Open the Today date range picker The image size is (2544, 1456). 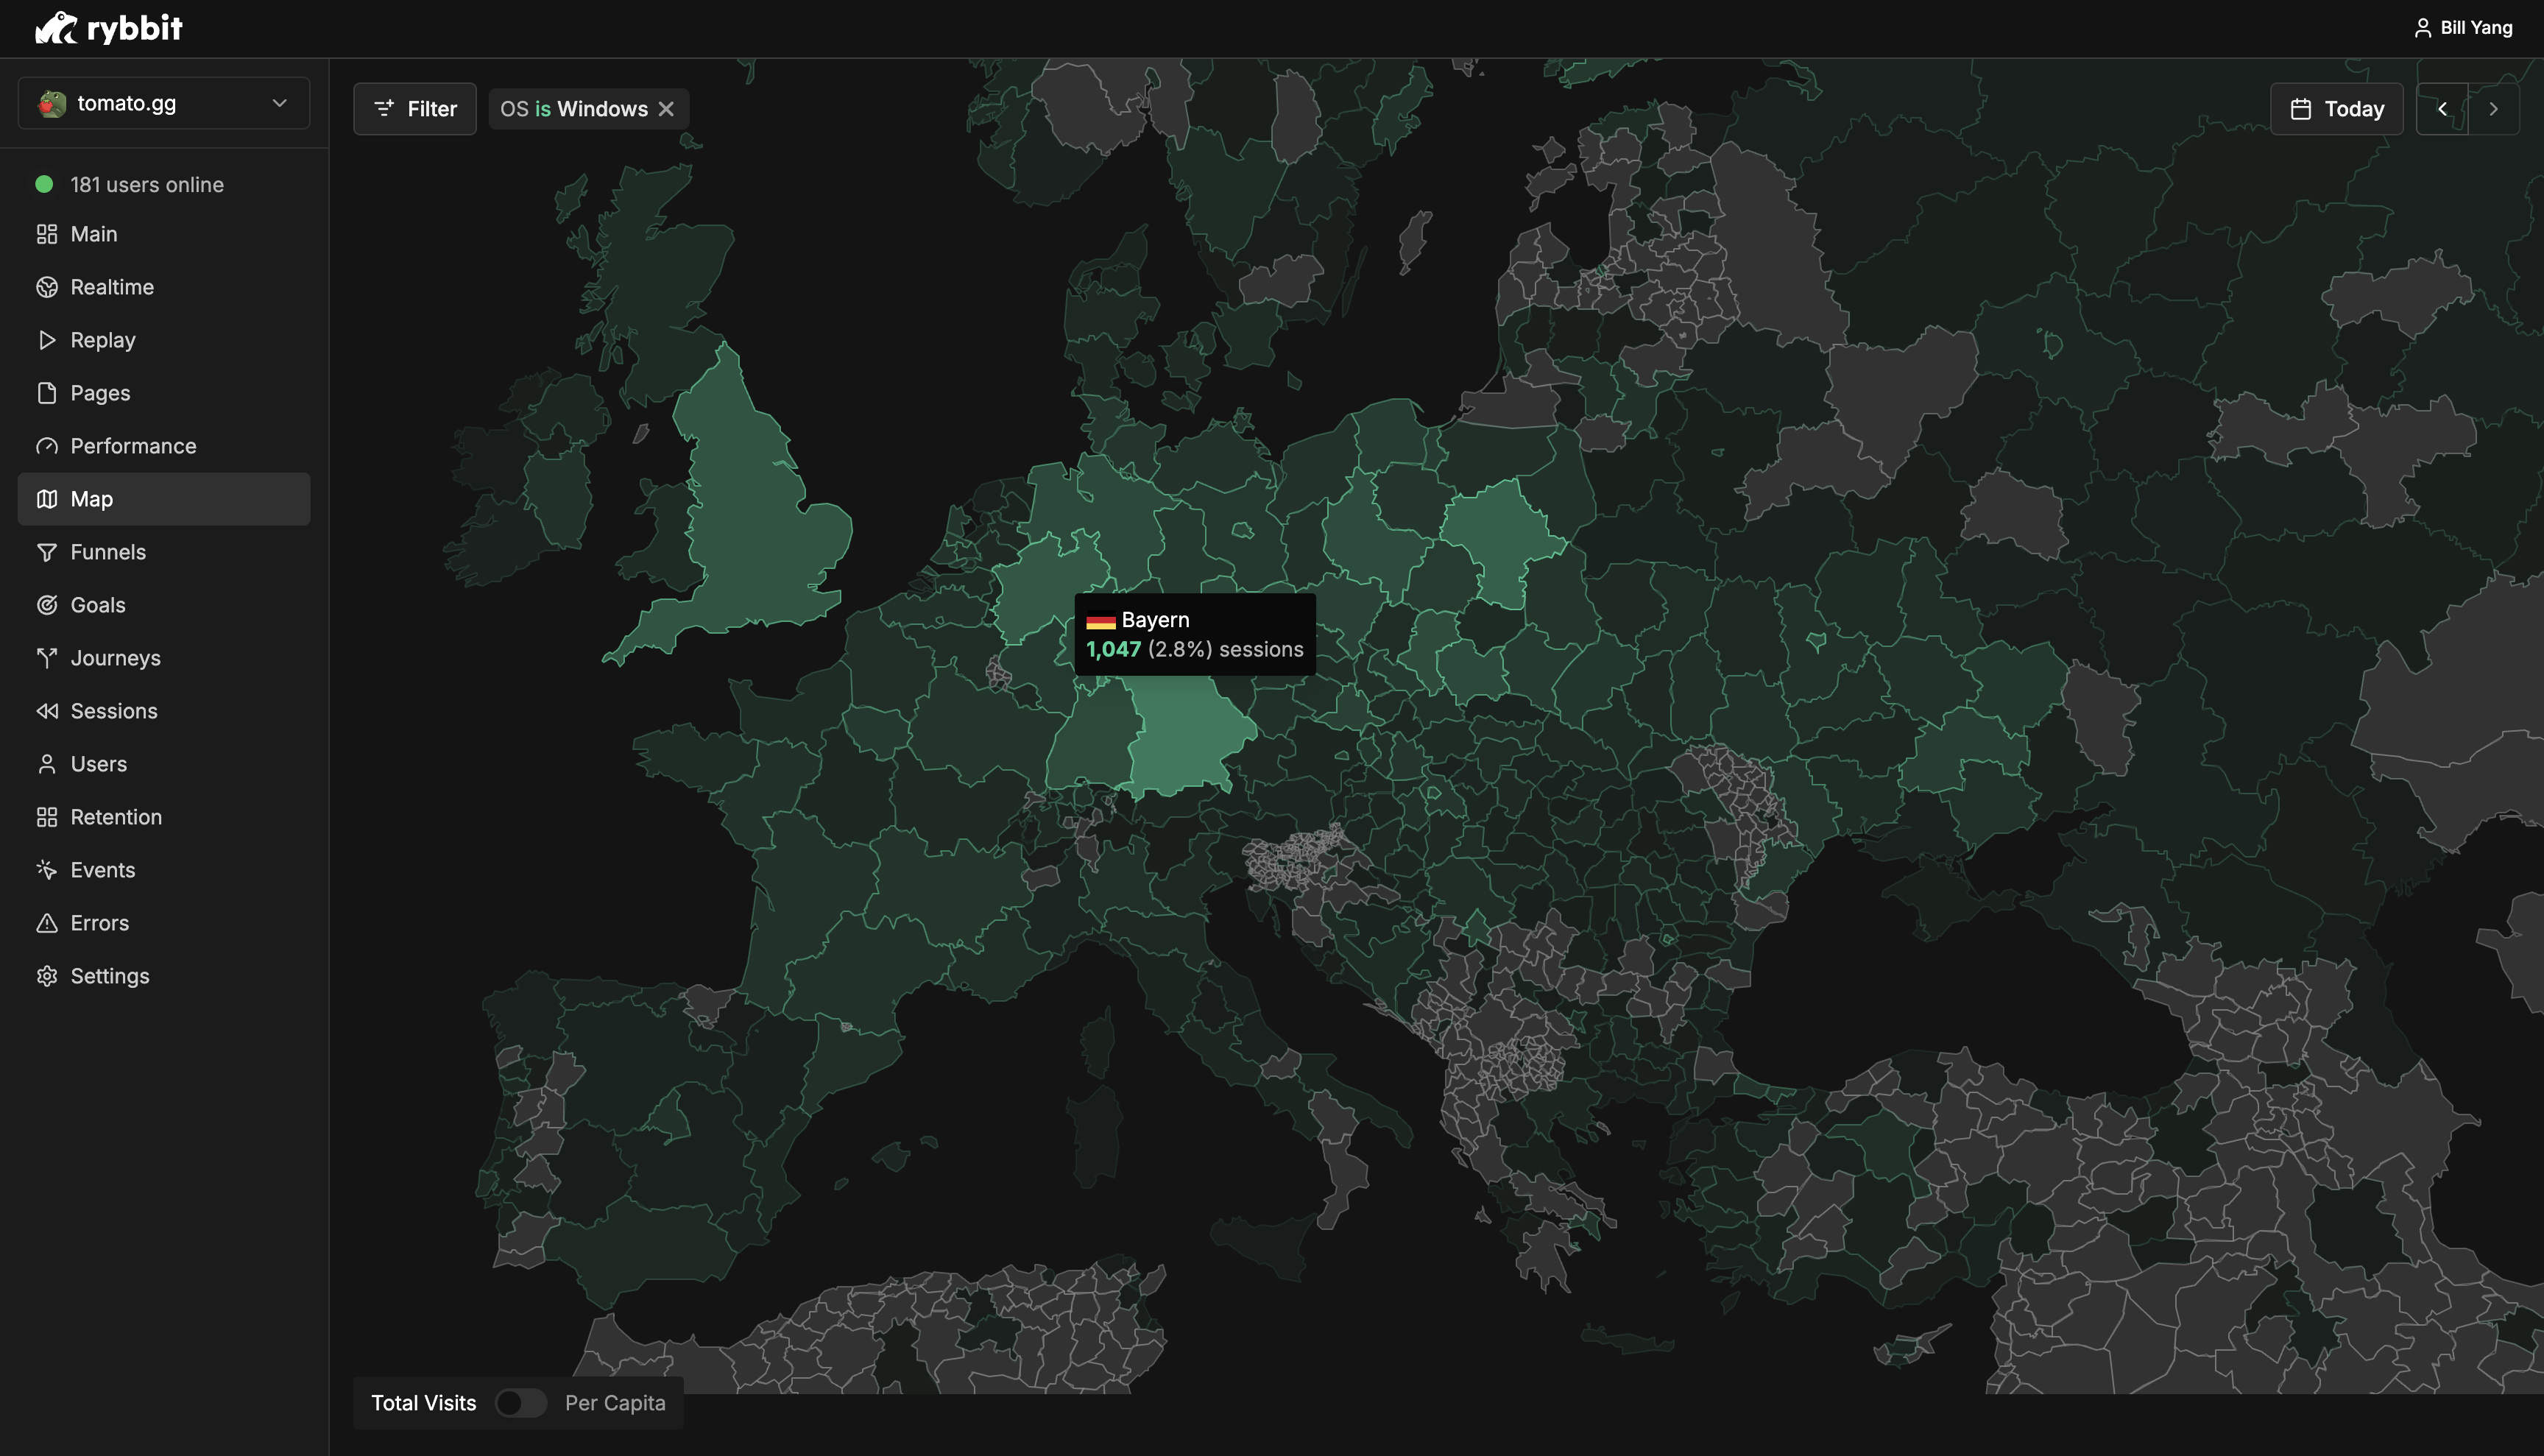click(x=2336, y=109)
